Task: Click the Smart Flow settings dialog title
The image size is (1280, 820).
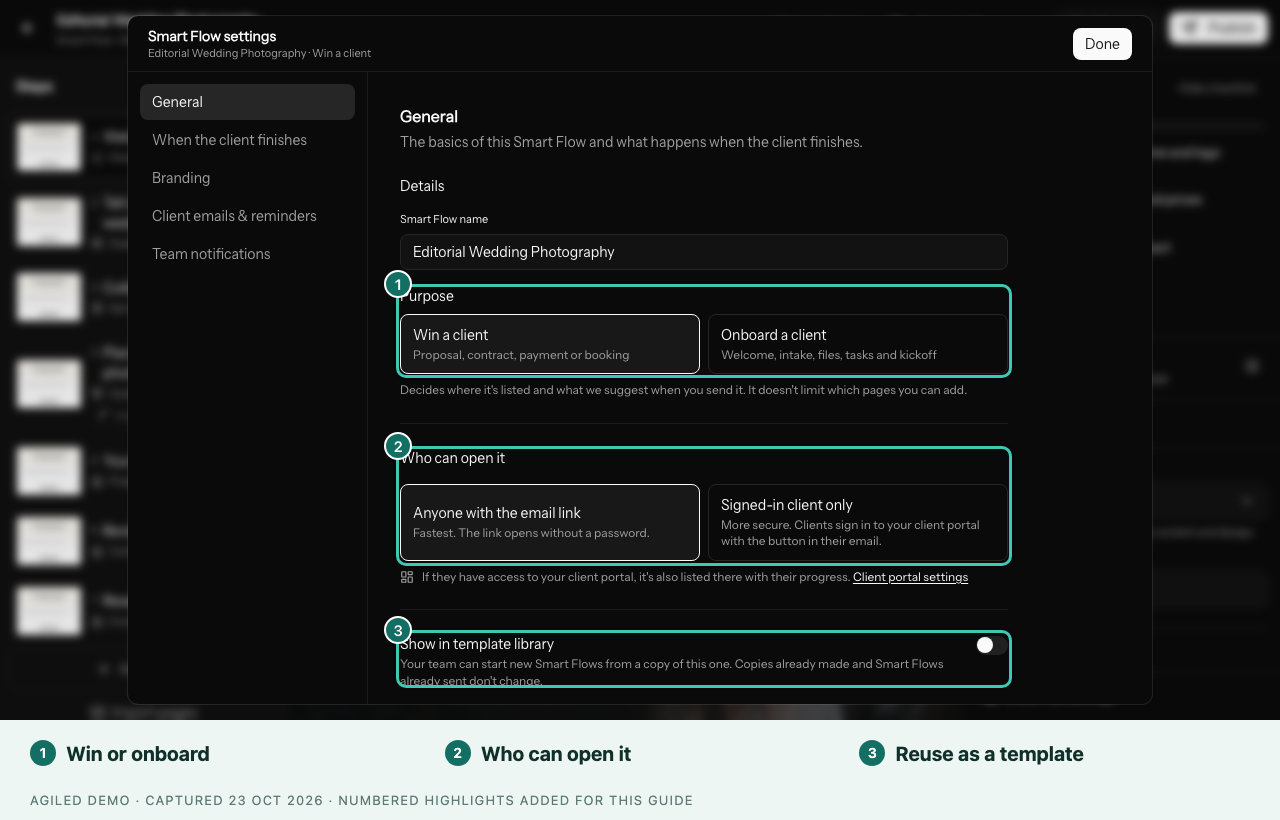Action: tap(212, 36)
